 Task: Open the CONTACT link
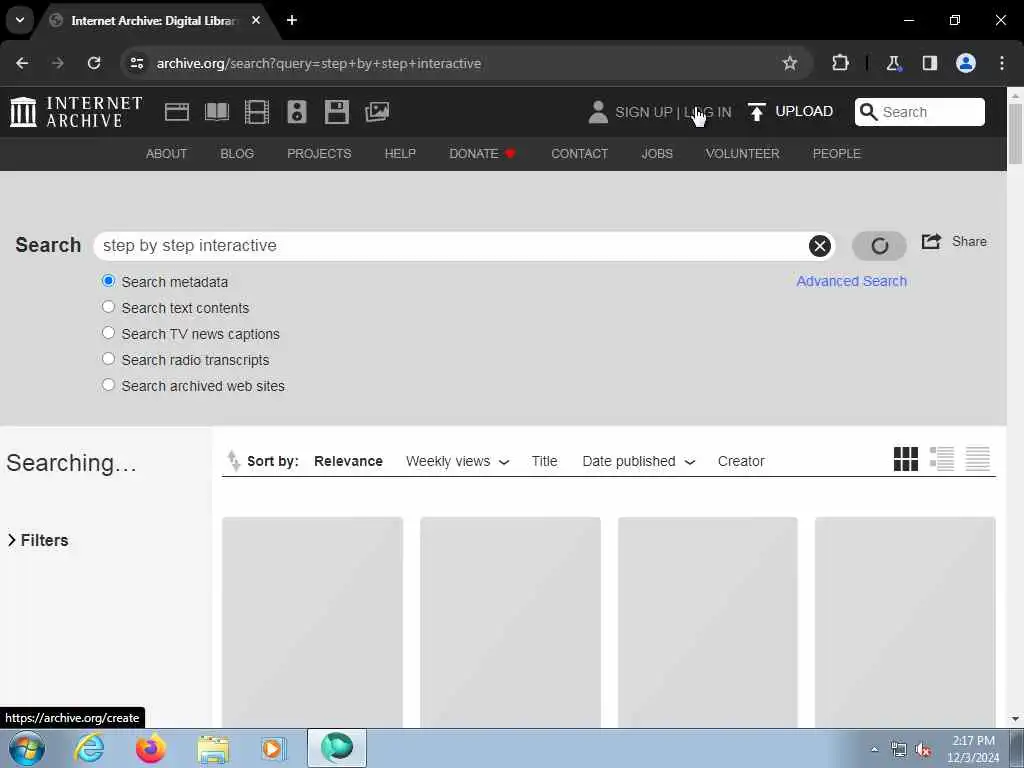coord(579,153)
